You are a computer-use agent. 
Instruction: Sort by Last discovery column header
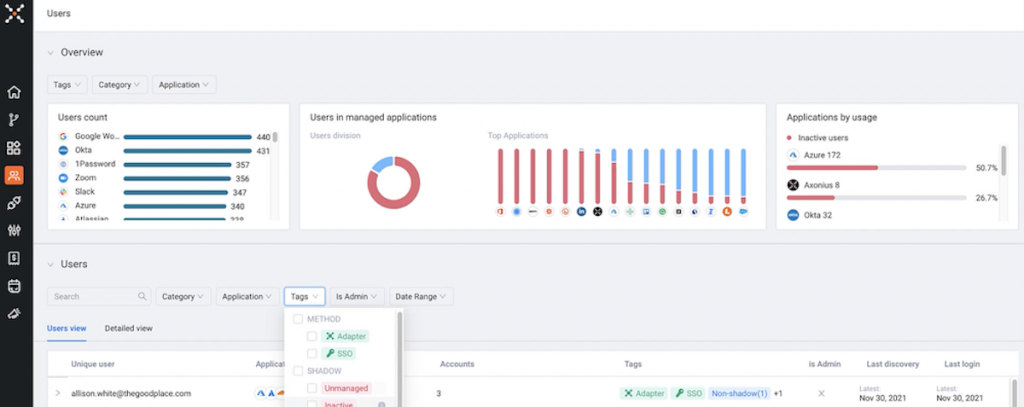[893, 364]
